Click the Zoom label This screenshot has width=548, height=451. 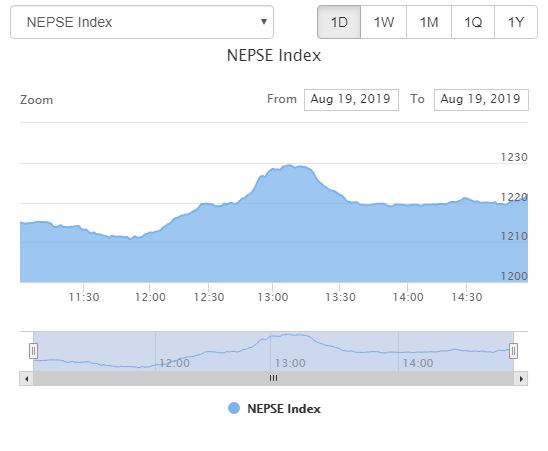click(36, 100)
